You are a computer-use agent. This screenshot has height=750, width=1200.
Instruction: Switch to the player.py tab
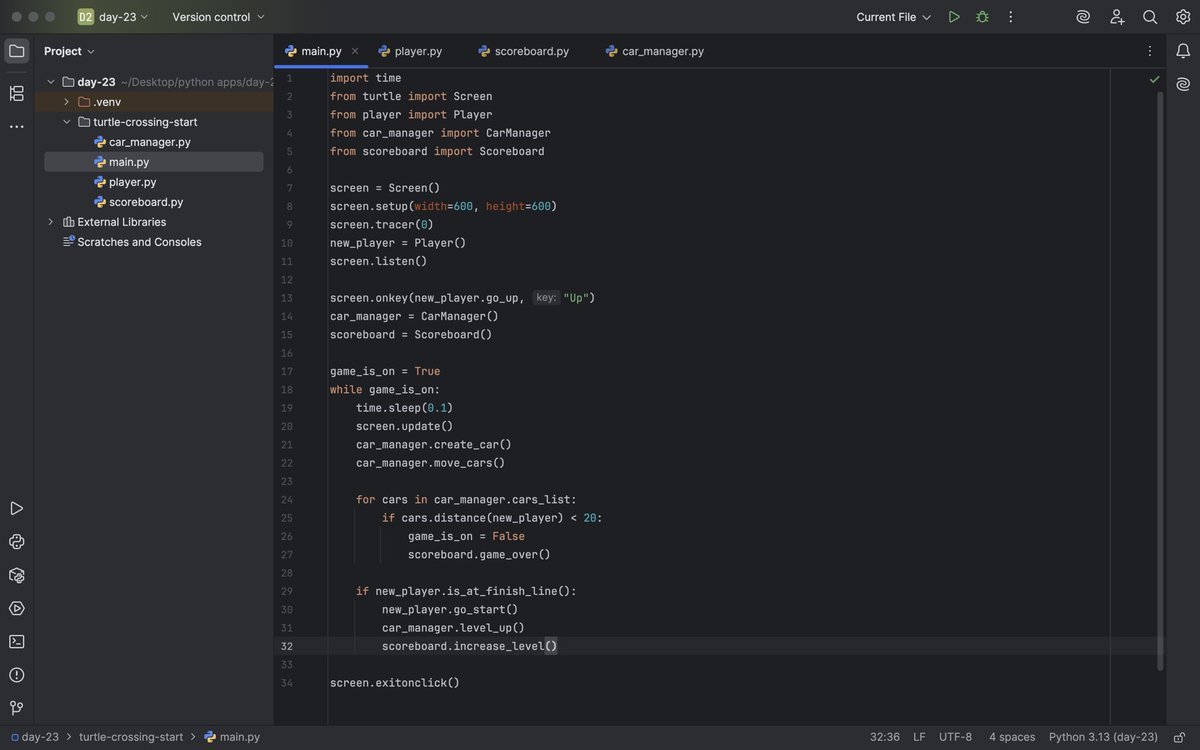[x=409, y=51]
